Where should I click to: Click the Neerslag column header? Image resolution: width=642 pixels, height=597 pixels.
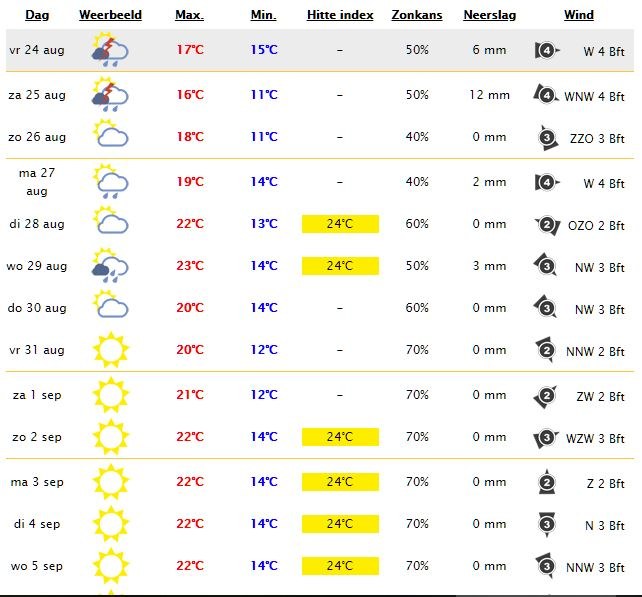coord(490,15)
